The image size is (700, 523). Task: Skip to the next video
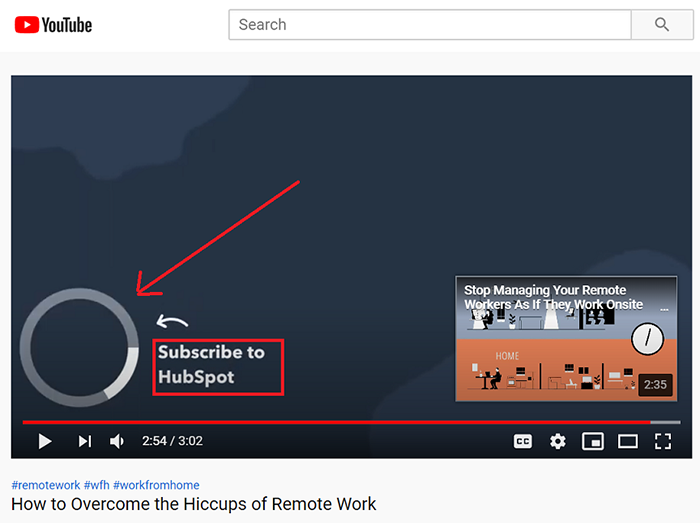pos(85,441)
